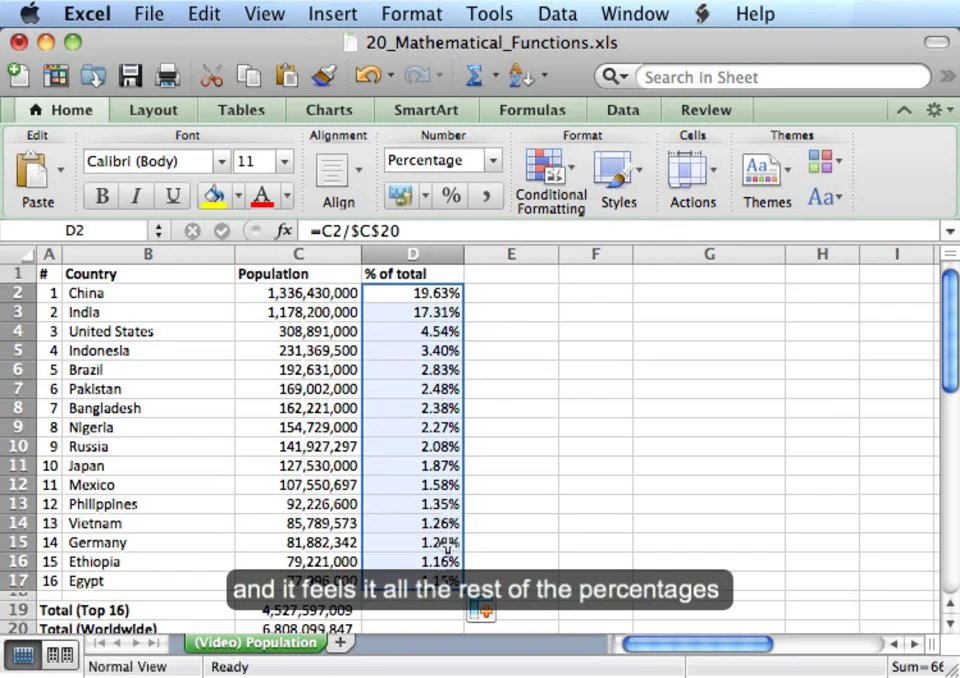Screen dimensions: 960x678
Task: Apply percent style button
Action: (x=451, y=196)
